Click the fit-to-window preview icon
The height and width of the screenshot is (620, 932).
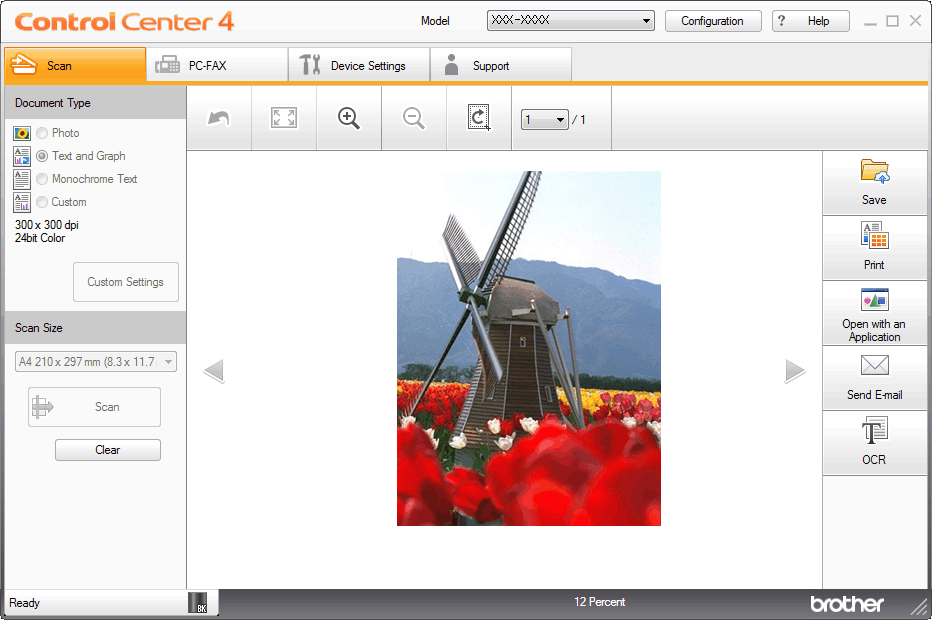pos(284,118)
